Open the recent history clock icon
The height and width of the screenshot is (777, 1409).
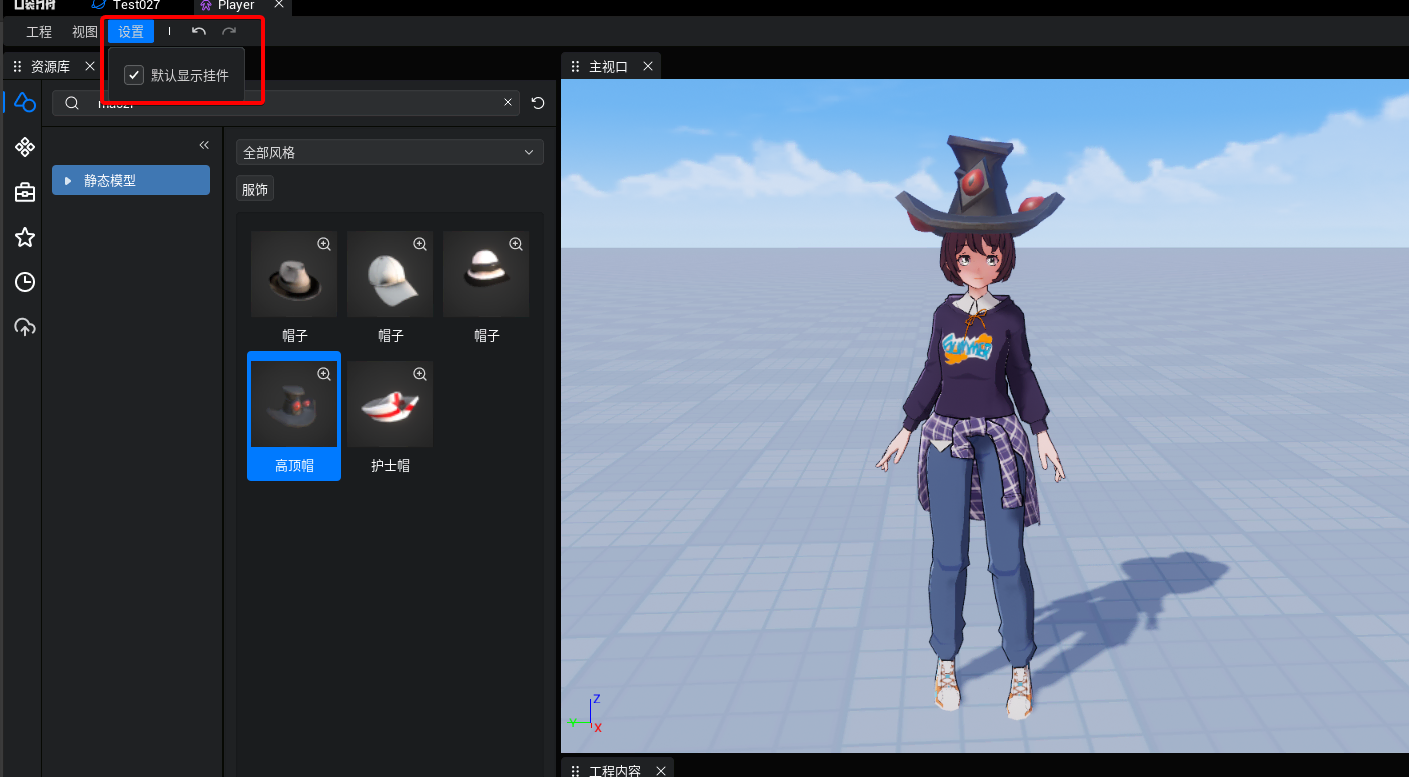(25, 282)
